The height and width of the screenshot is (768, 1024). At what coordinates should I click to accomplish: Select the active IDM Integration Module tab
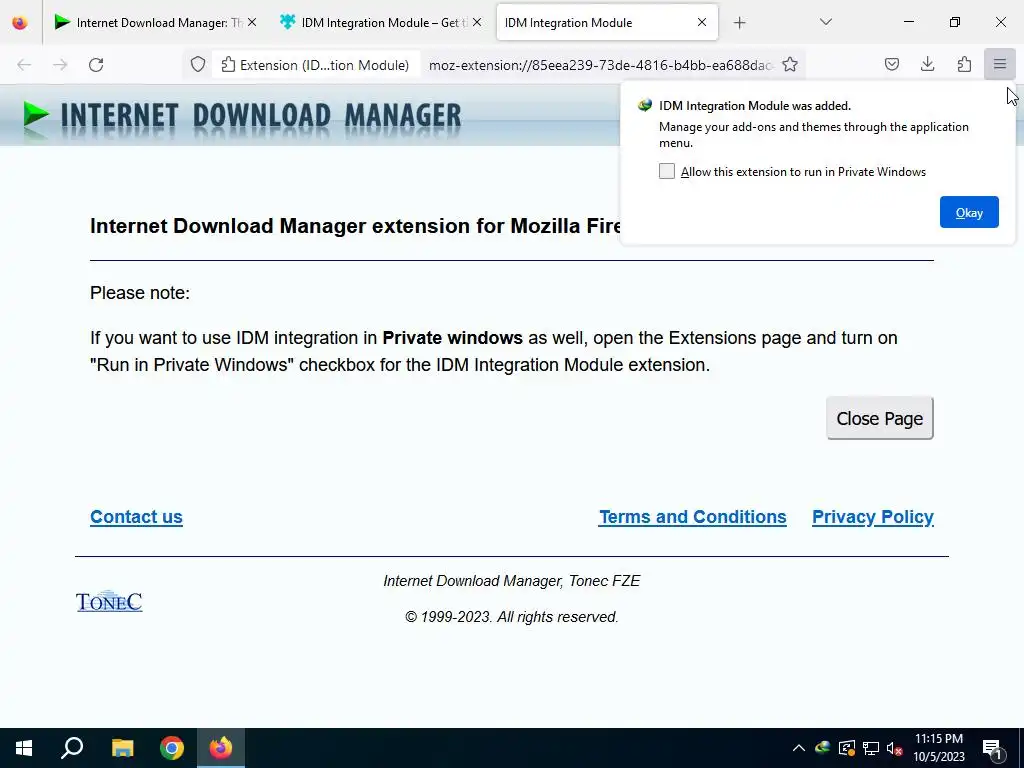point(607,22)
